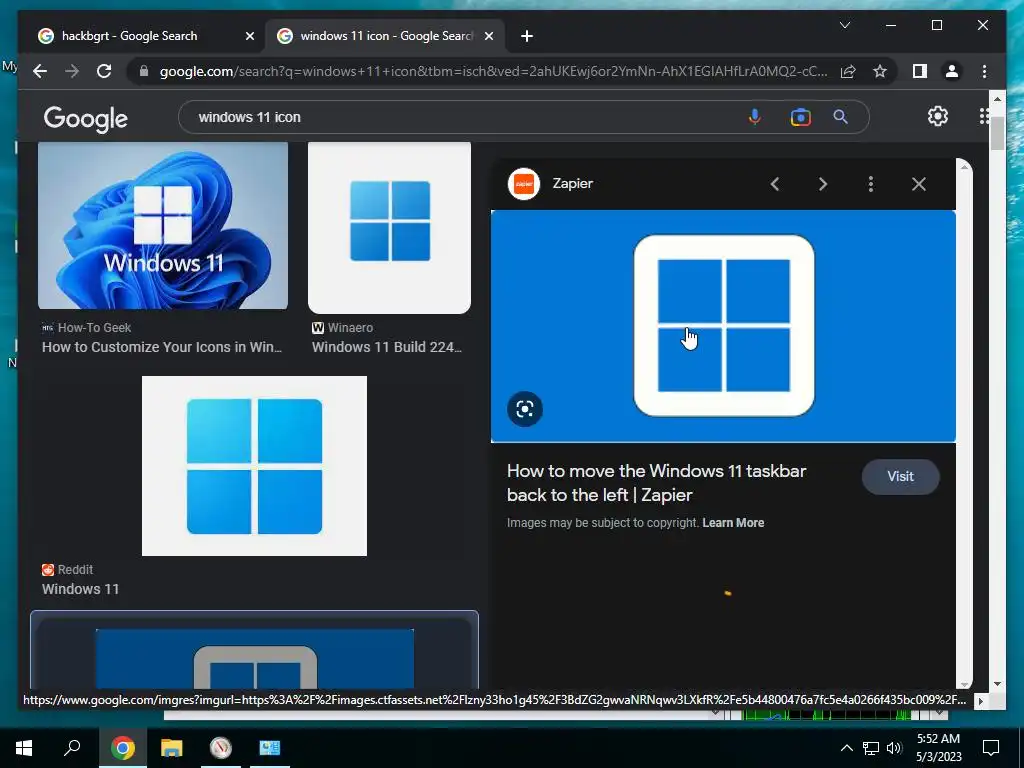
Task: Open the notification center icon
Action: [991, 748]
